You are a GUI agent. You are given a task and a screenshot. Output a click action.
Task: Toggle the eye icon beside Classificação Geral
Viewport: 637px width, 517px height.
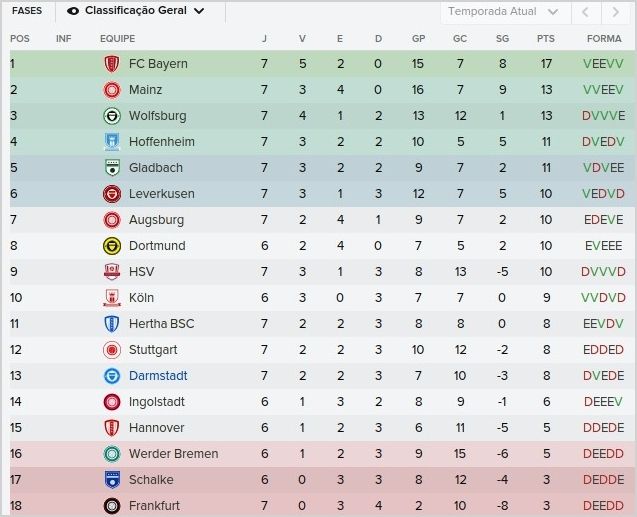[x=73, y=11]
